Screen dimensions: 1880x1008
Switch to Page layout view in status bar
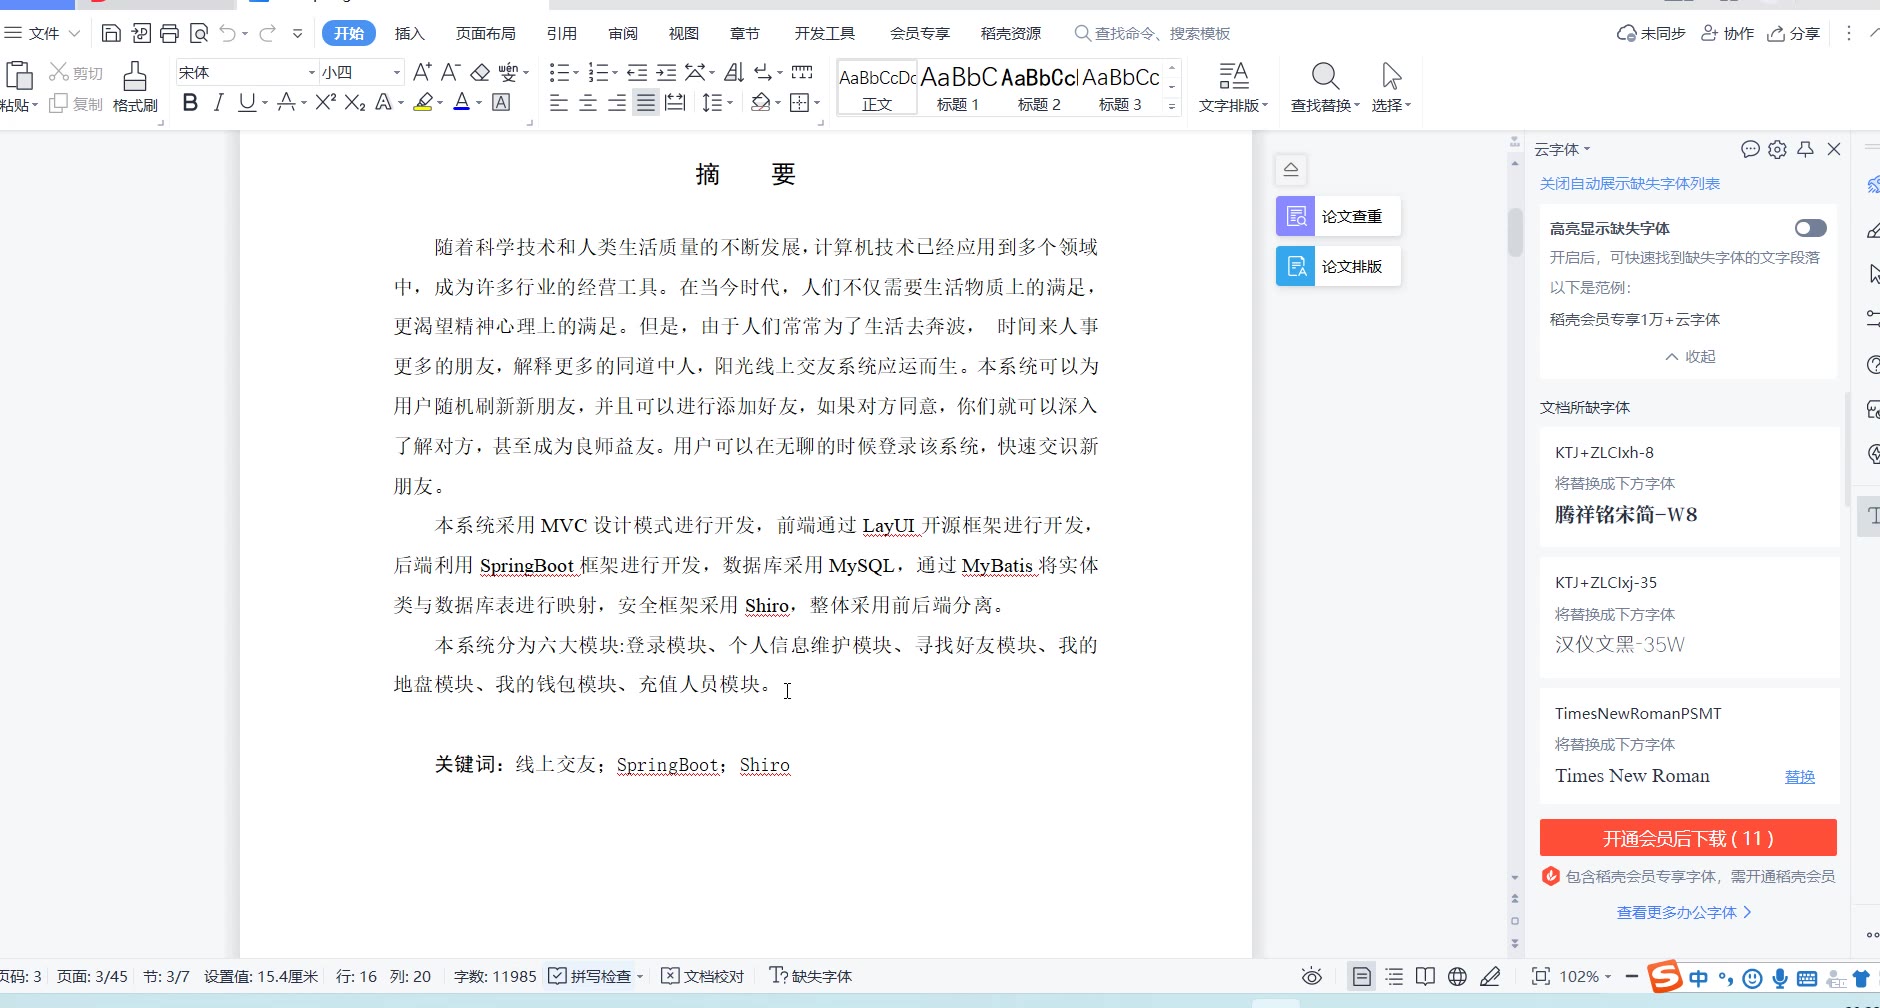[1361, 976]
